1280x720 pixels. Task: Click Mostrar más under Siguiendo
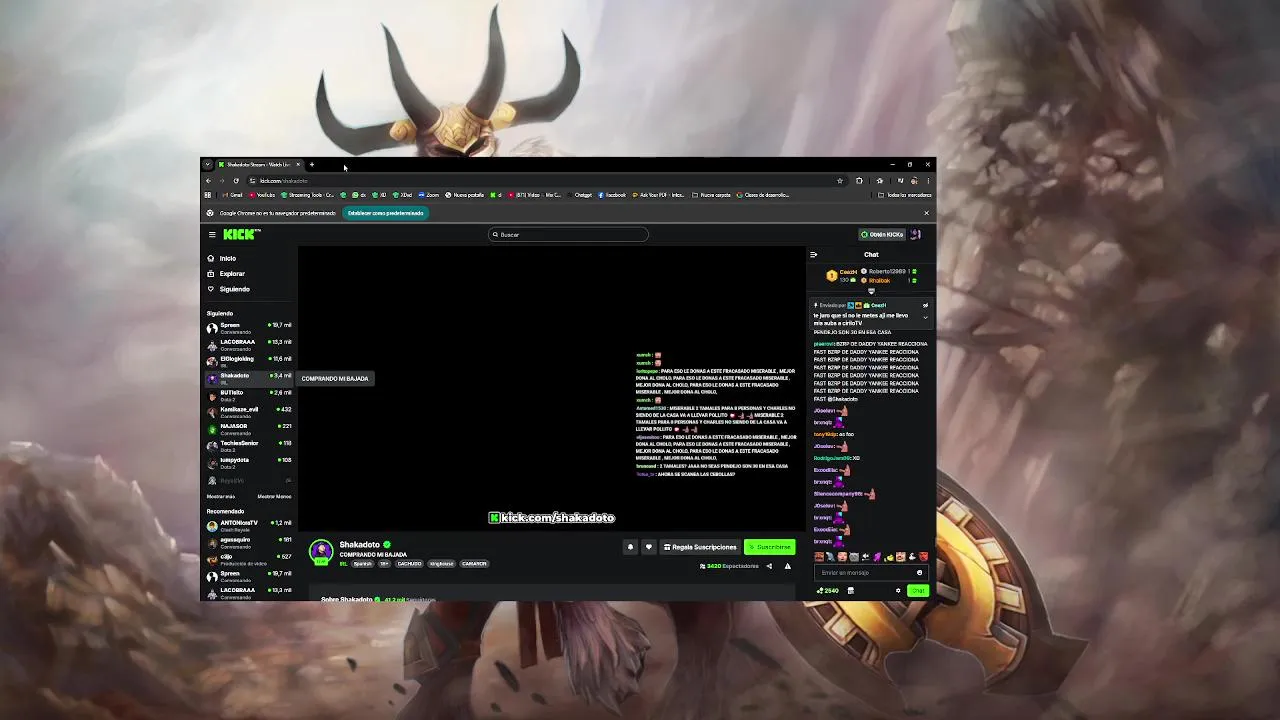pyautogui.click(x=221, y=496)
